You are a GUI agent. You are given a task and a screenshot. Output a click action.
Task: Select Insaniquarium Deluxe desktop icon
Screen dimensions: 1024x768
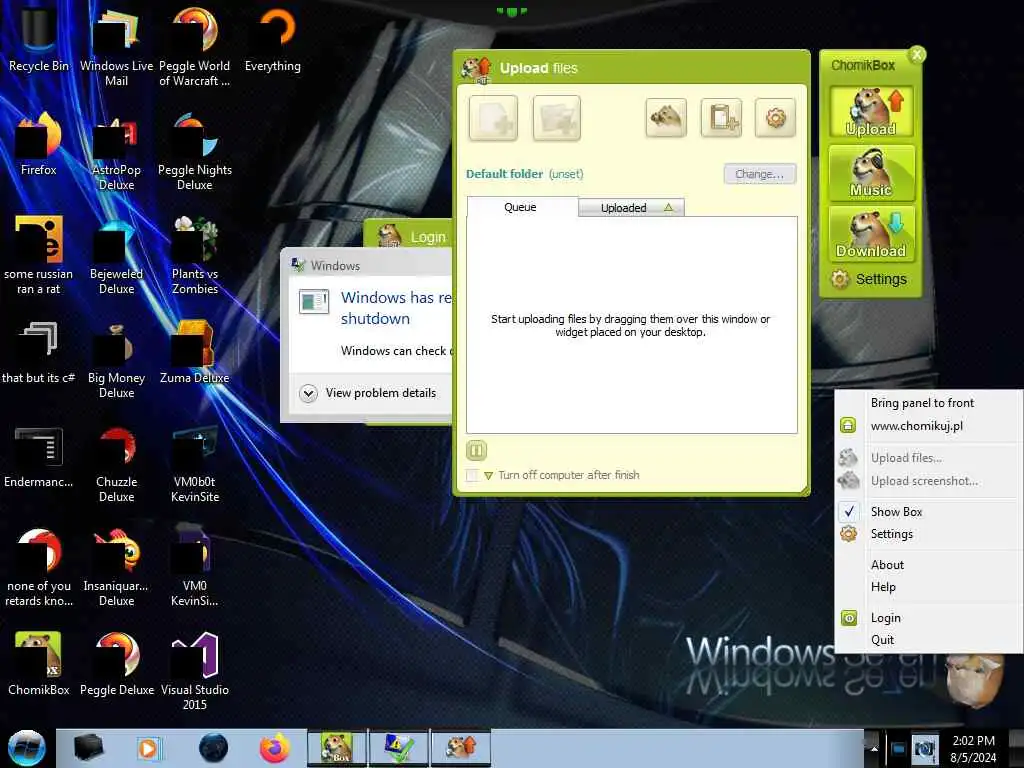(116, 568)
